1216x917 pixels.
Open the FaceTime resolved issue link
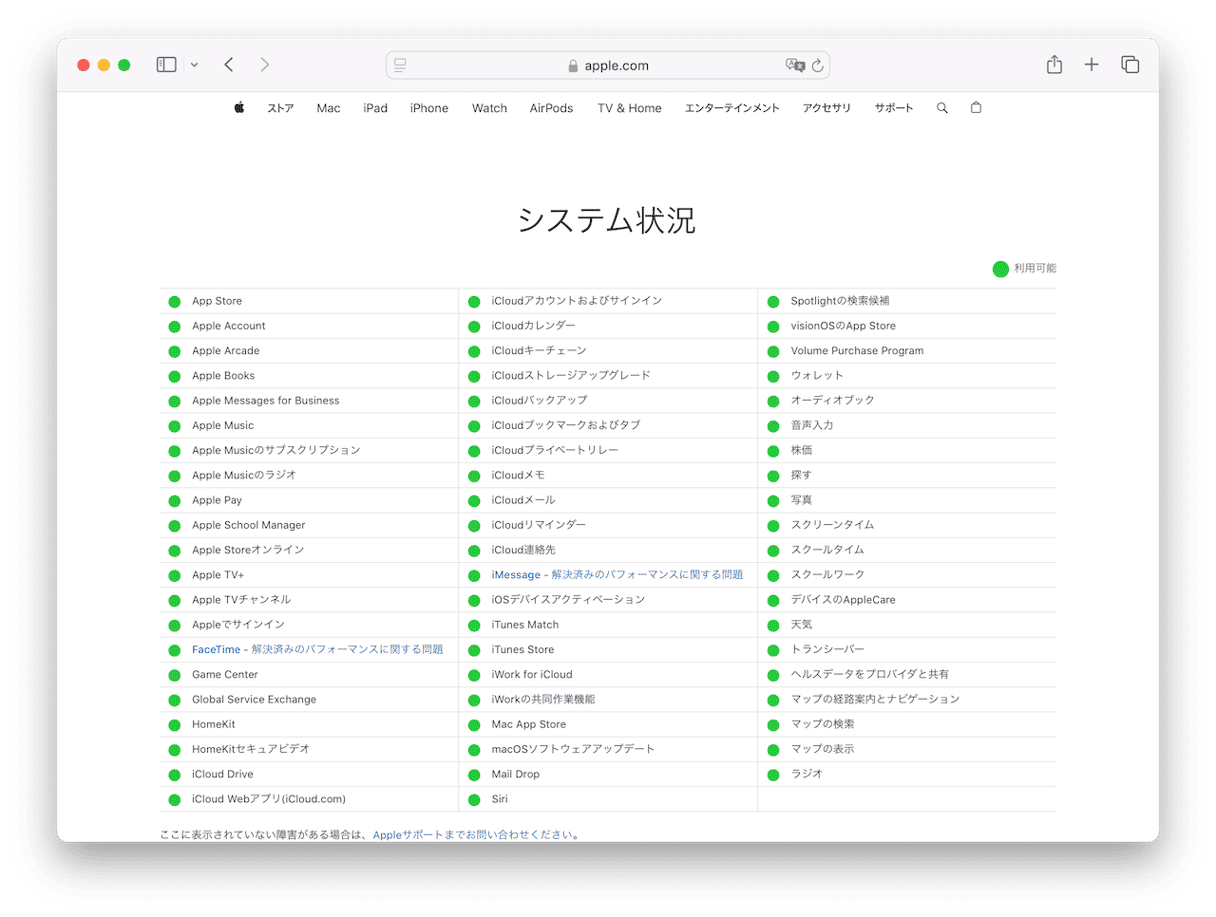317,649
